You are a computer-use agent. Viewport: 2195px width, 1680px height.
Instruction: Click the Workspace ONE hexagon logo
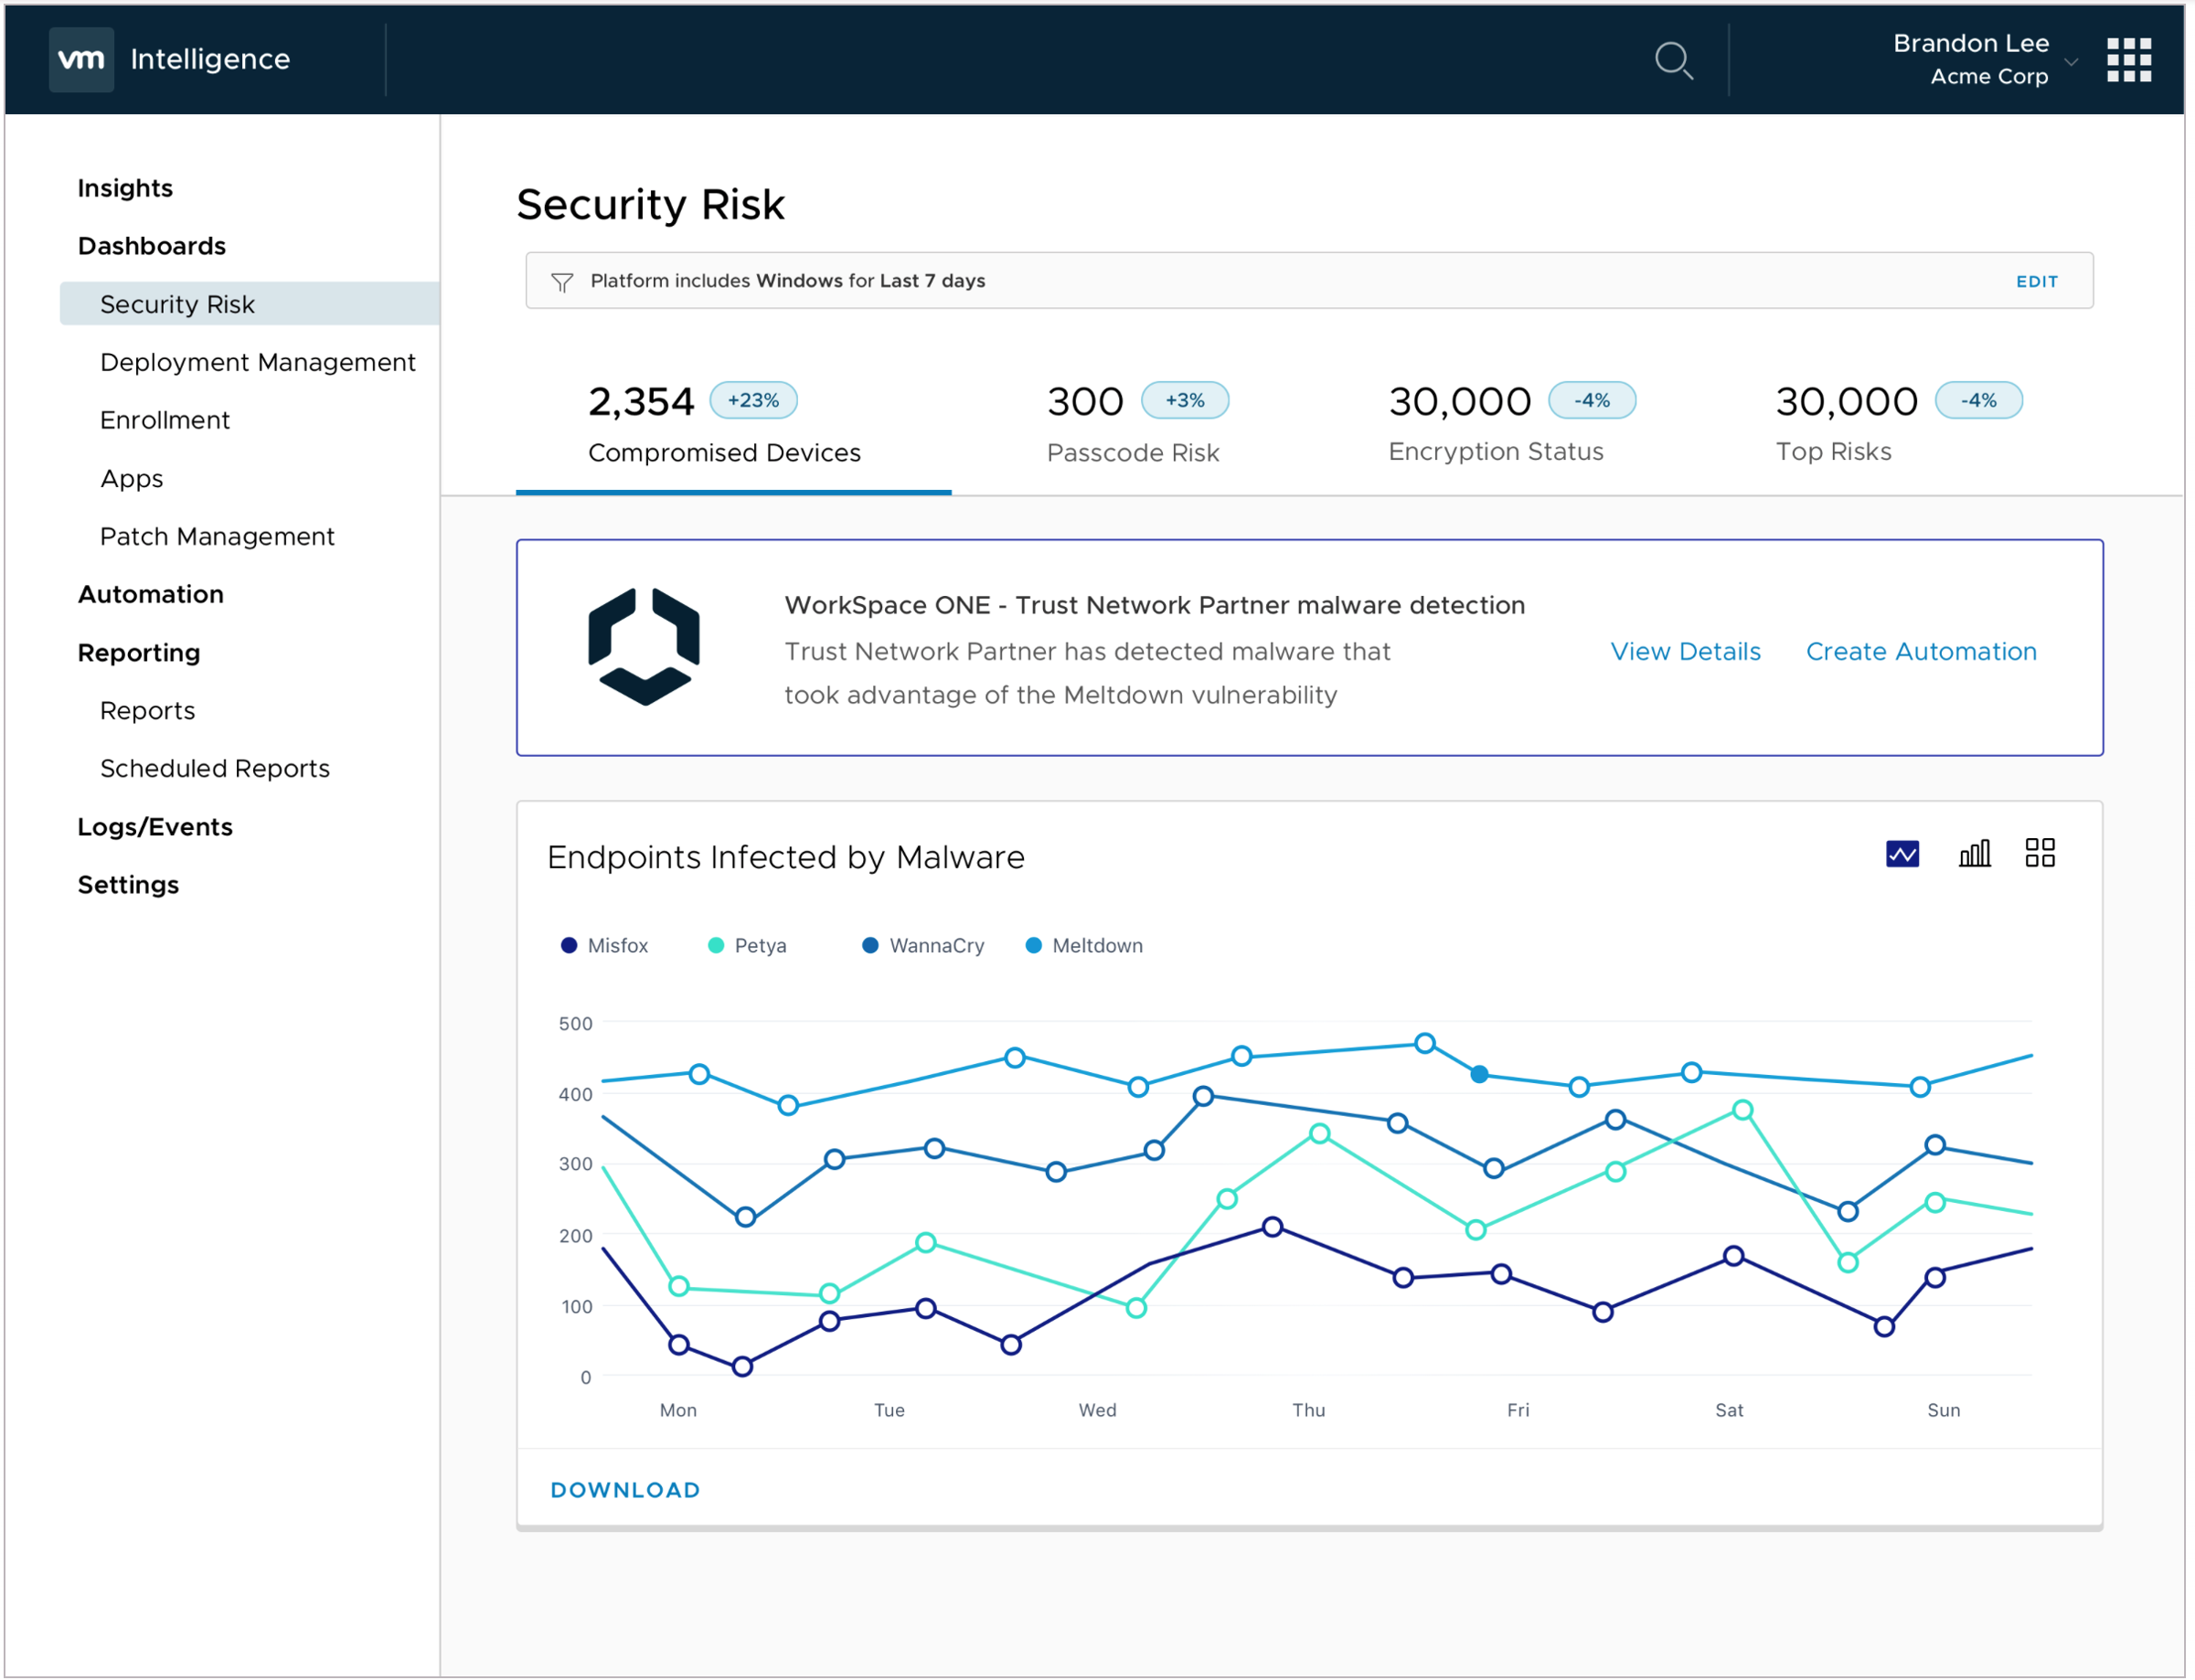click(x=644, y=647)
